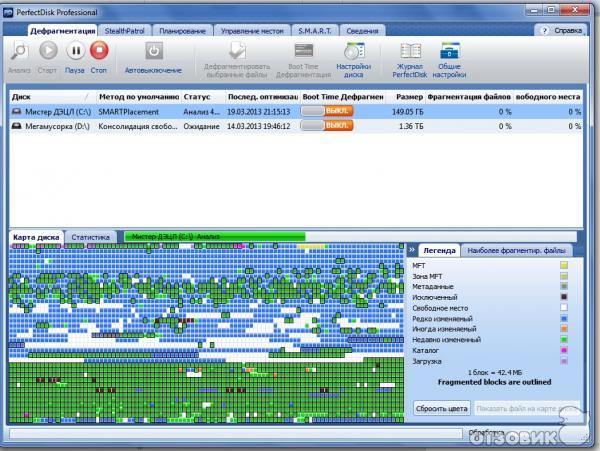Click the magenta Каталог color swatch
The width and height of the screenshot is (600, 451).
click(563, 351)
